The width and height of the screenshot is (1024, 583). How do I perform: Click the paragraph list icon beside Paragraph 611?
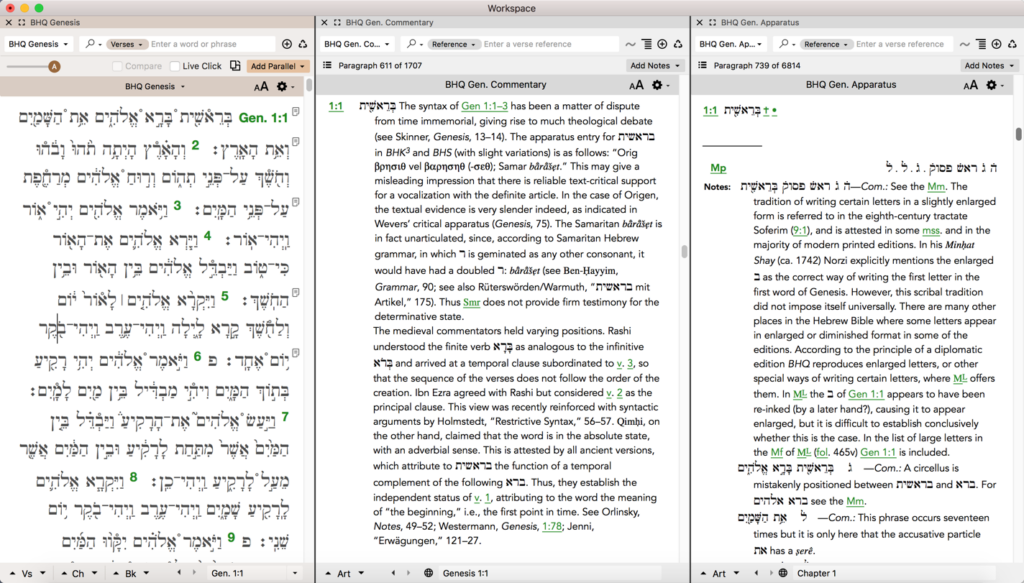(x=327, y=65)
